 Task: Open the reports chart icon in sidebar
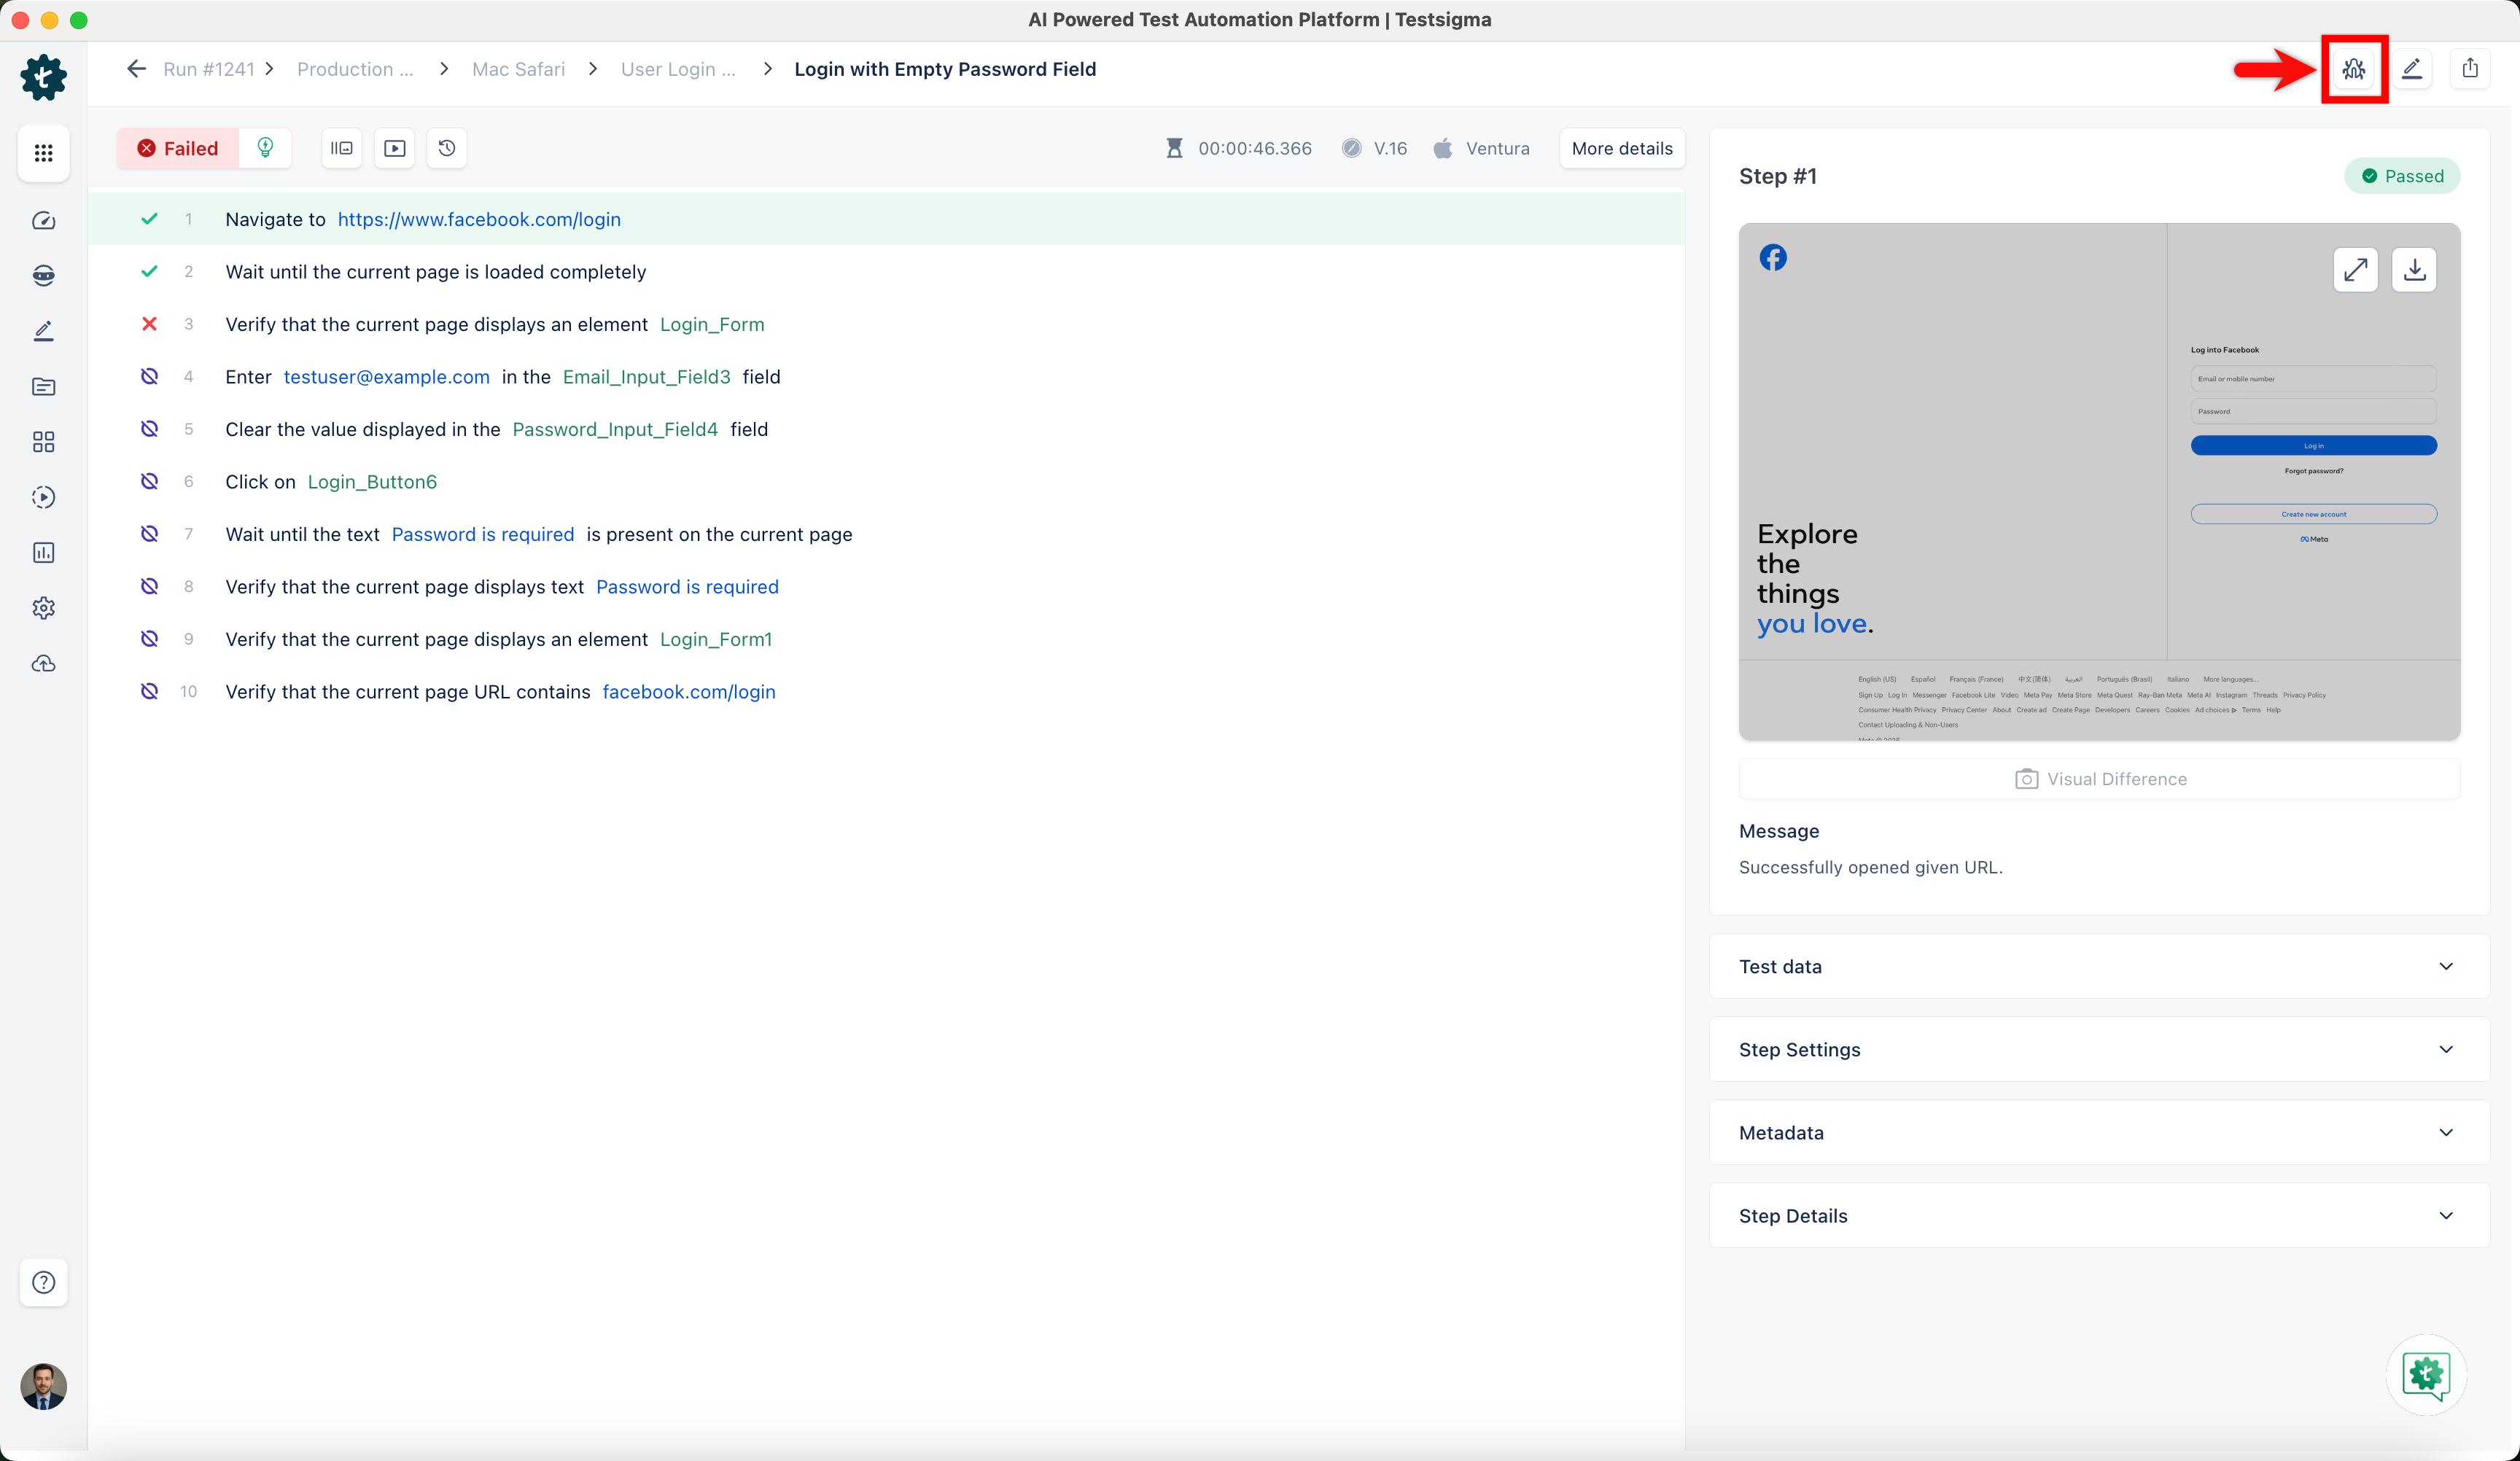tap(43, 553)
